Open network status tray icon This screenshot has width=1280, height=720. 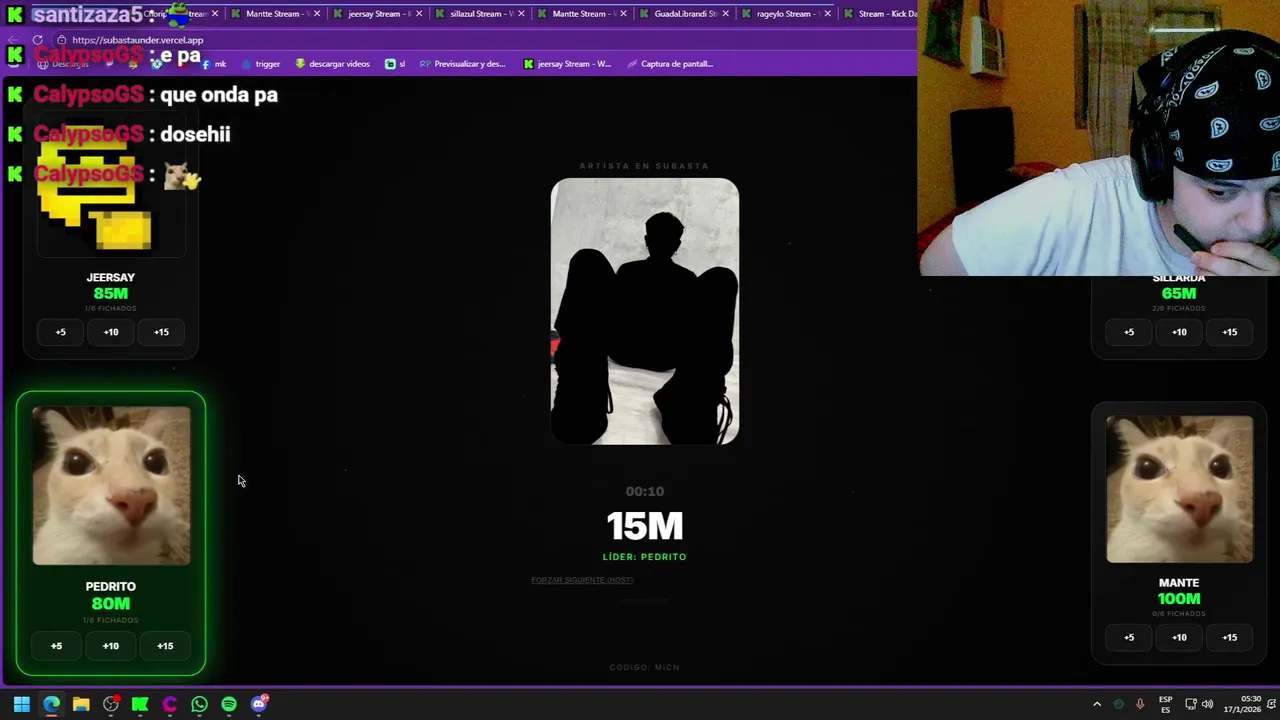click(1191, 704)
